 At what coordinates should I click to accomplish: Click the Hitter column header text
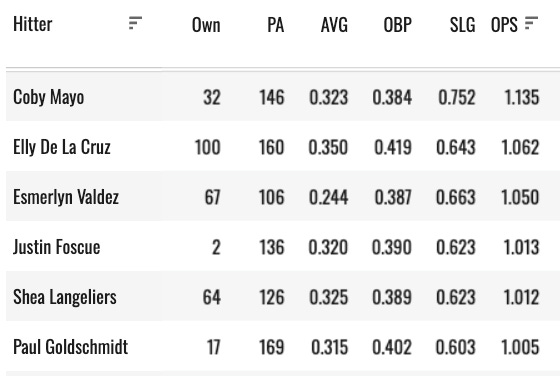[x=33, y=24]
